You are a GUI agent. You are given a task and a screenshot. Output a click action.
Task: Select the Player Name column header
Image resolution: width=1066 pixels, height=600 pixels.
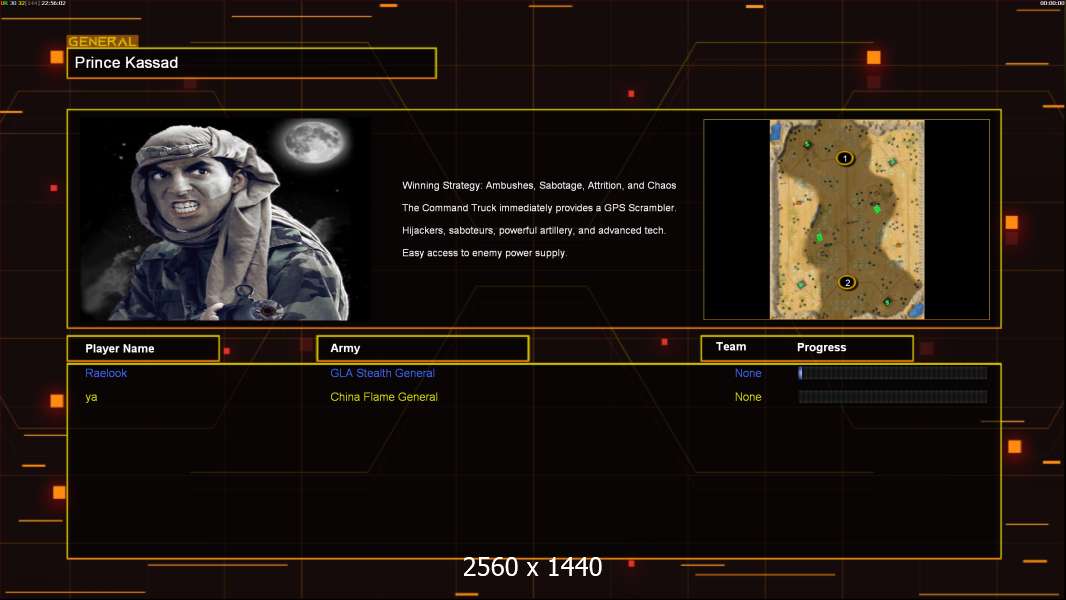(x=142, y=349)
